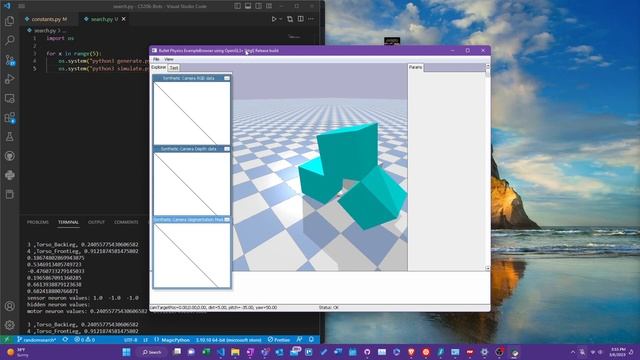Viewport: 640px width, 360px height.
Task: Open the Accounts icon in VS Code
Action: 9,306
